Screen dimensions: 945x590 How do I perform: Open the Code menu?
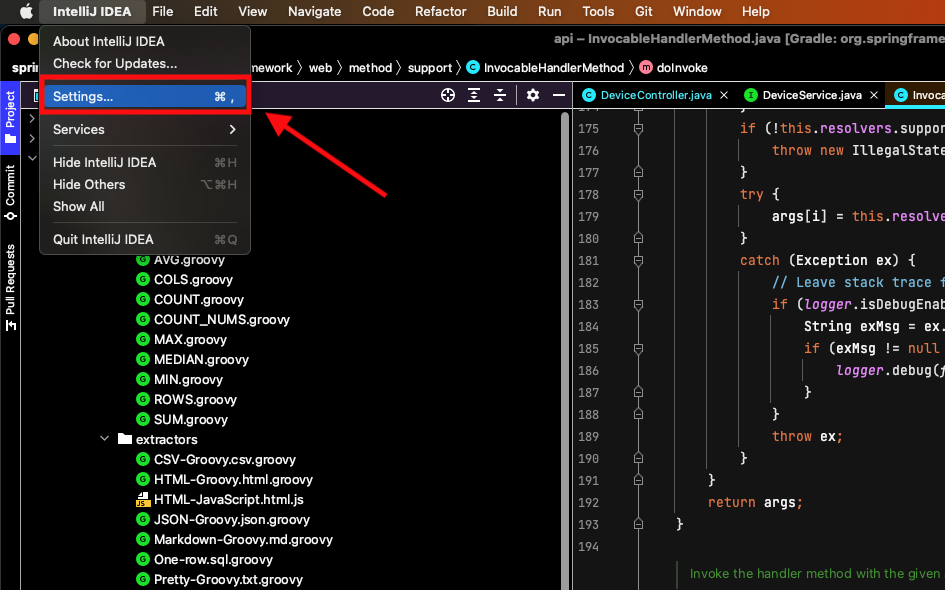click(378, 11)
